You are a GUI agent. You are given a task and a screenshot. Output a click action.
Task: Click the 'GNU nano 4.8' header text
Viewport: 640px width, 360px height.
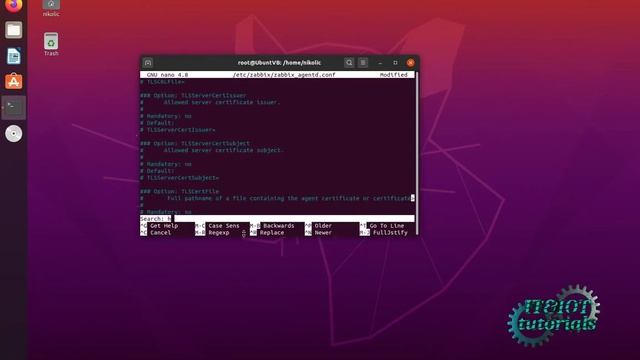pyautogui.click(x=167, y=75)
